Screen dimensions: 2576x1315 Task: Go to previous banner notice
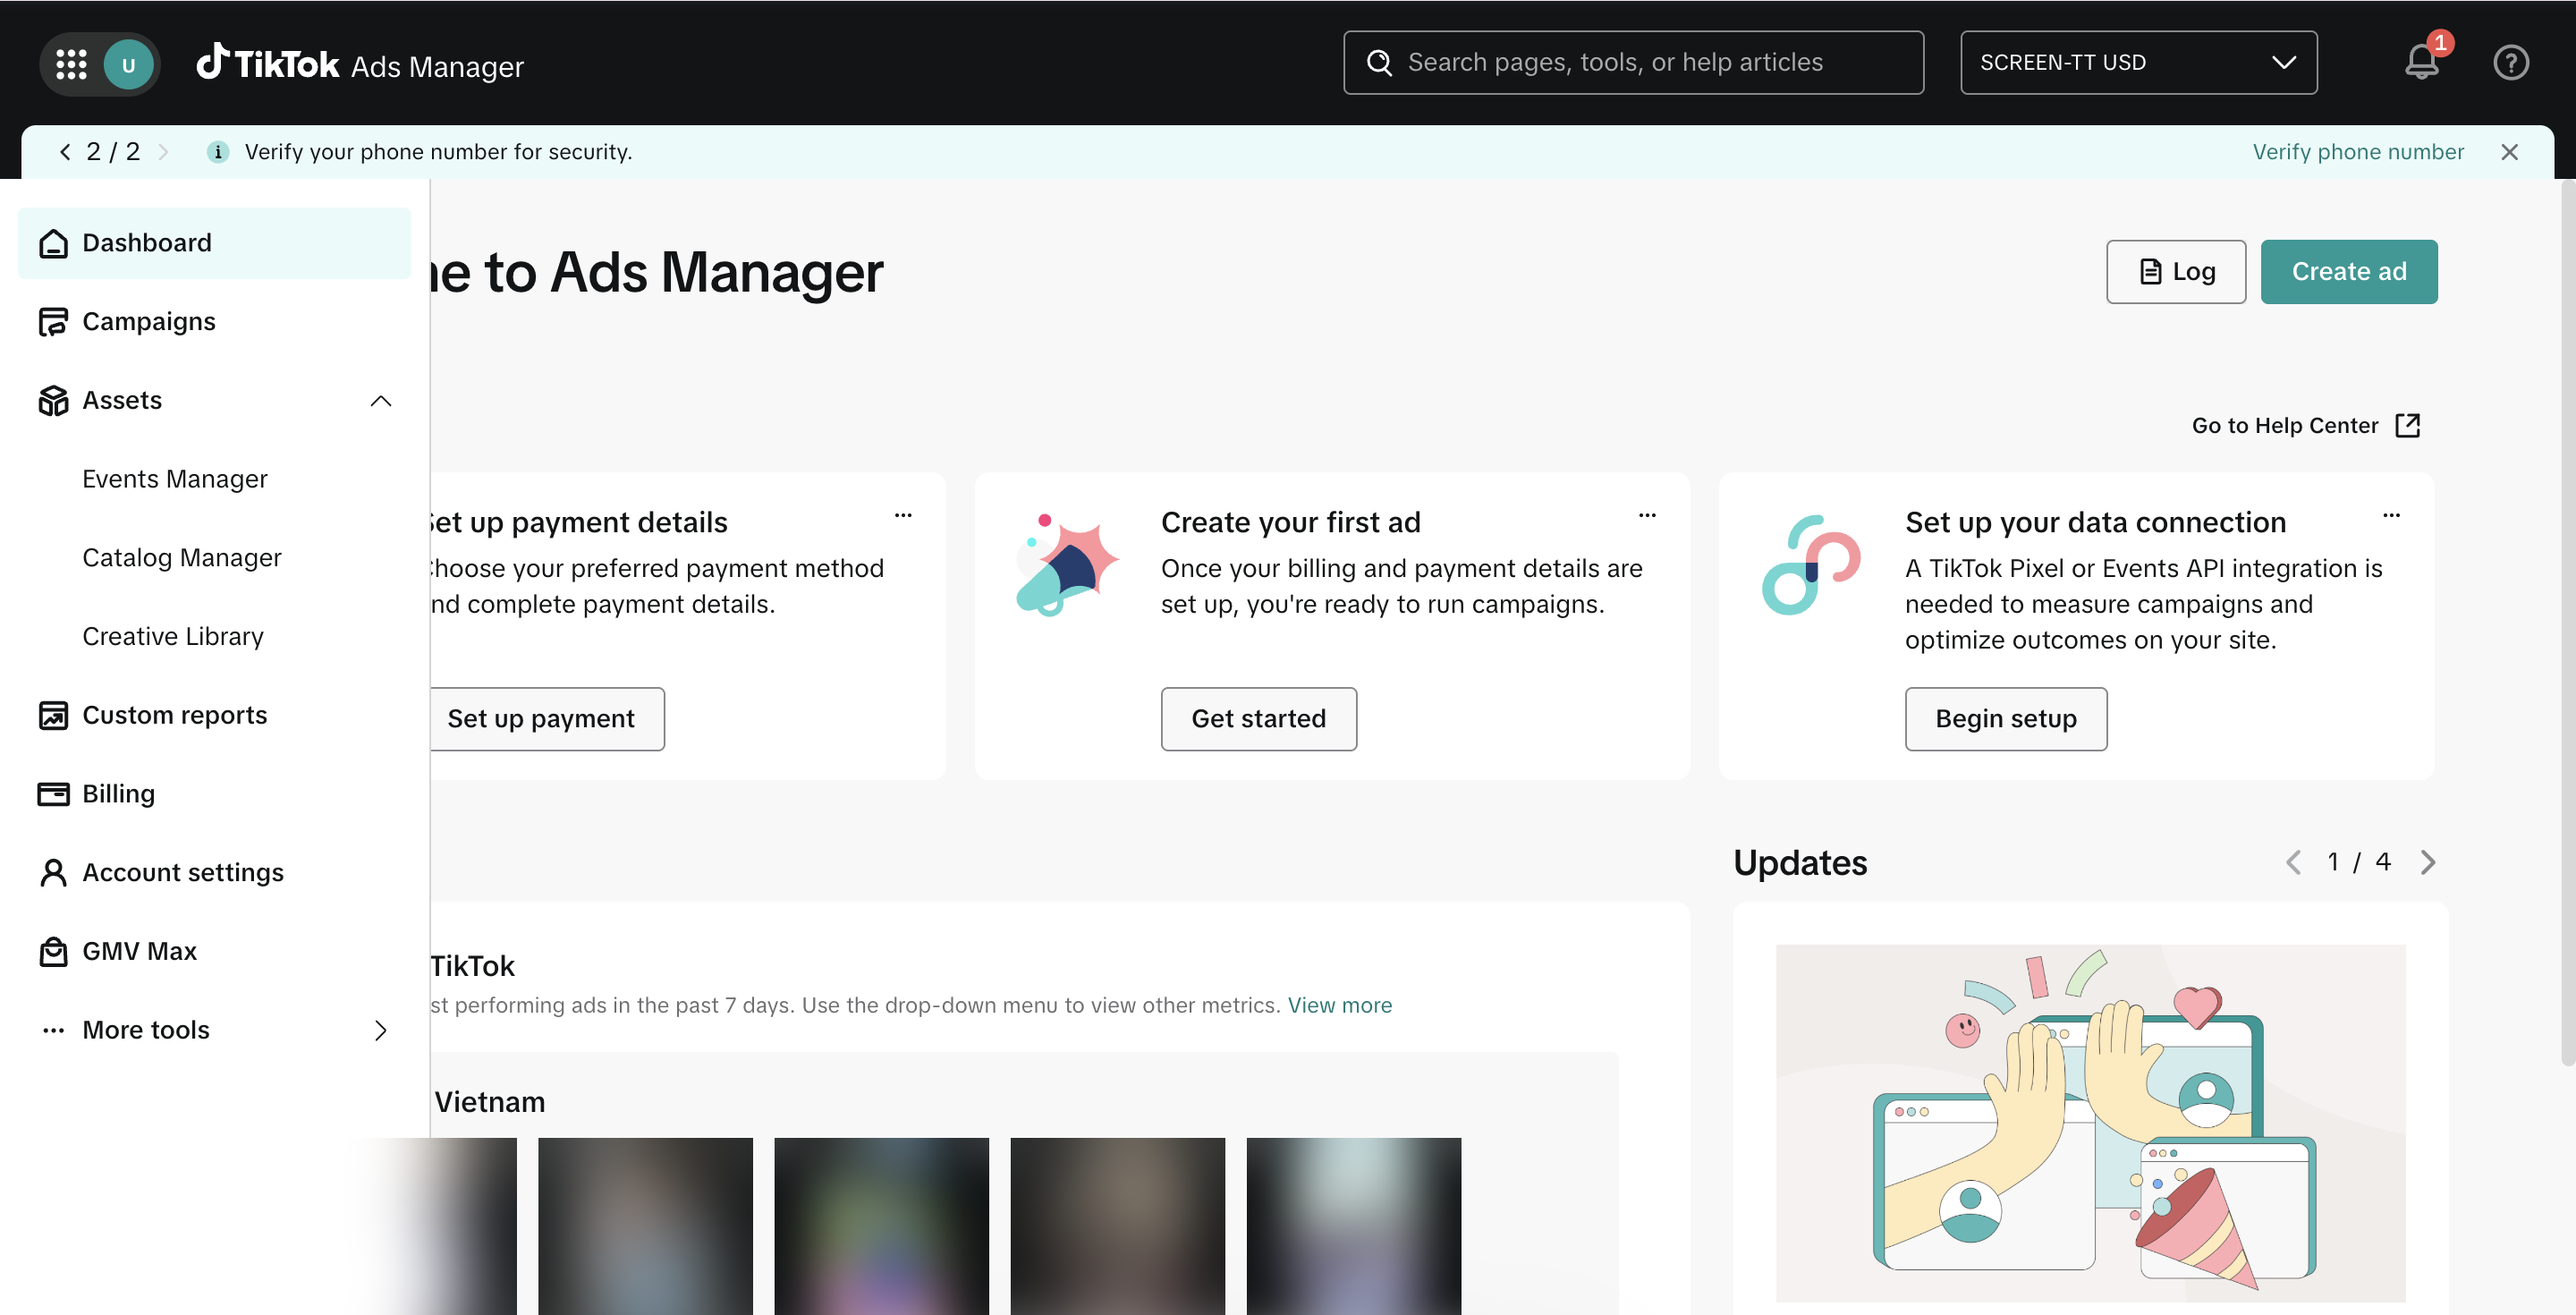65,152
